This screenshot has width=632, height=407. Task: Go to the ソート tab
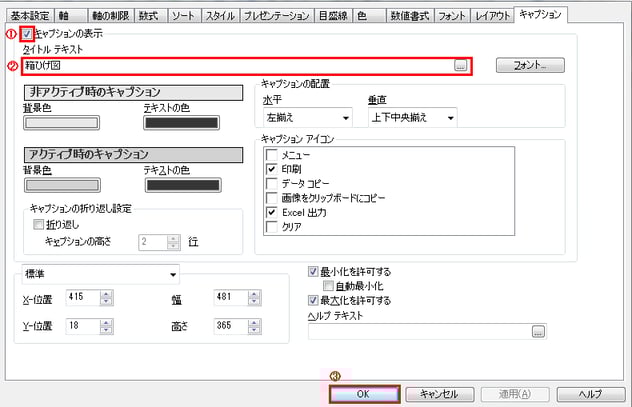(184, 16)
